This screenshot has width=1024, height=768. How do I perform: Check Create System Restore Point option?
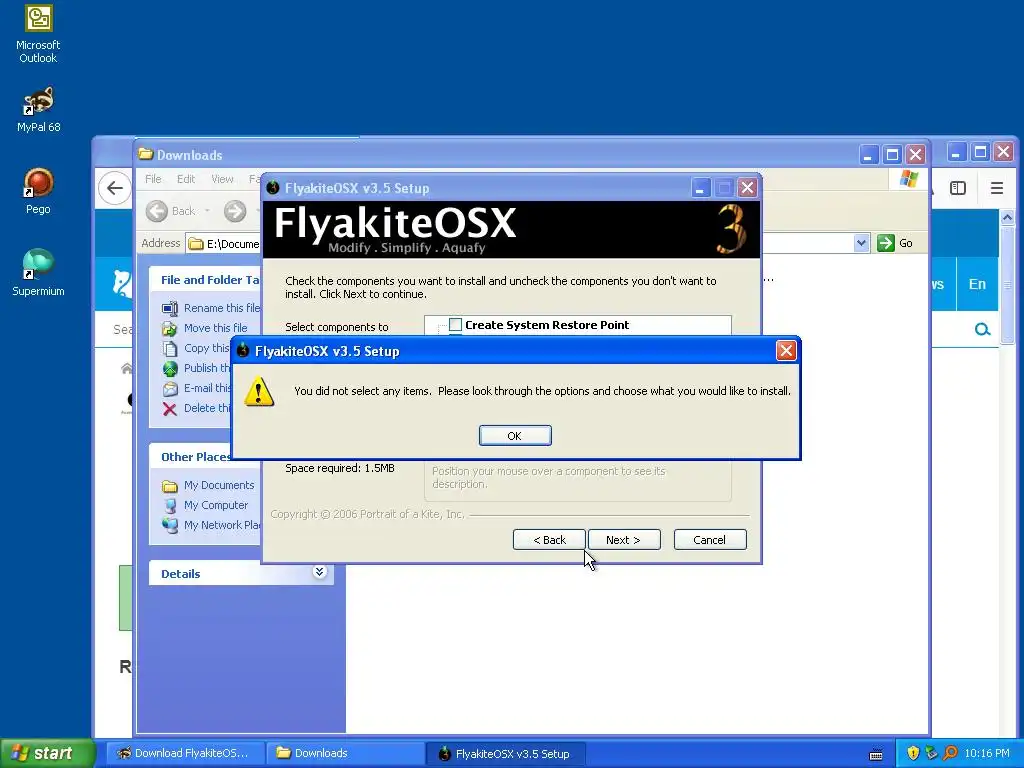point(456,325)
